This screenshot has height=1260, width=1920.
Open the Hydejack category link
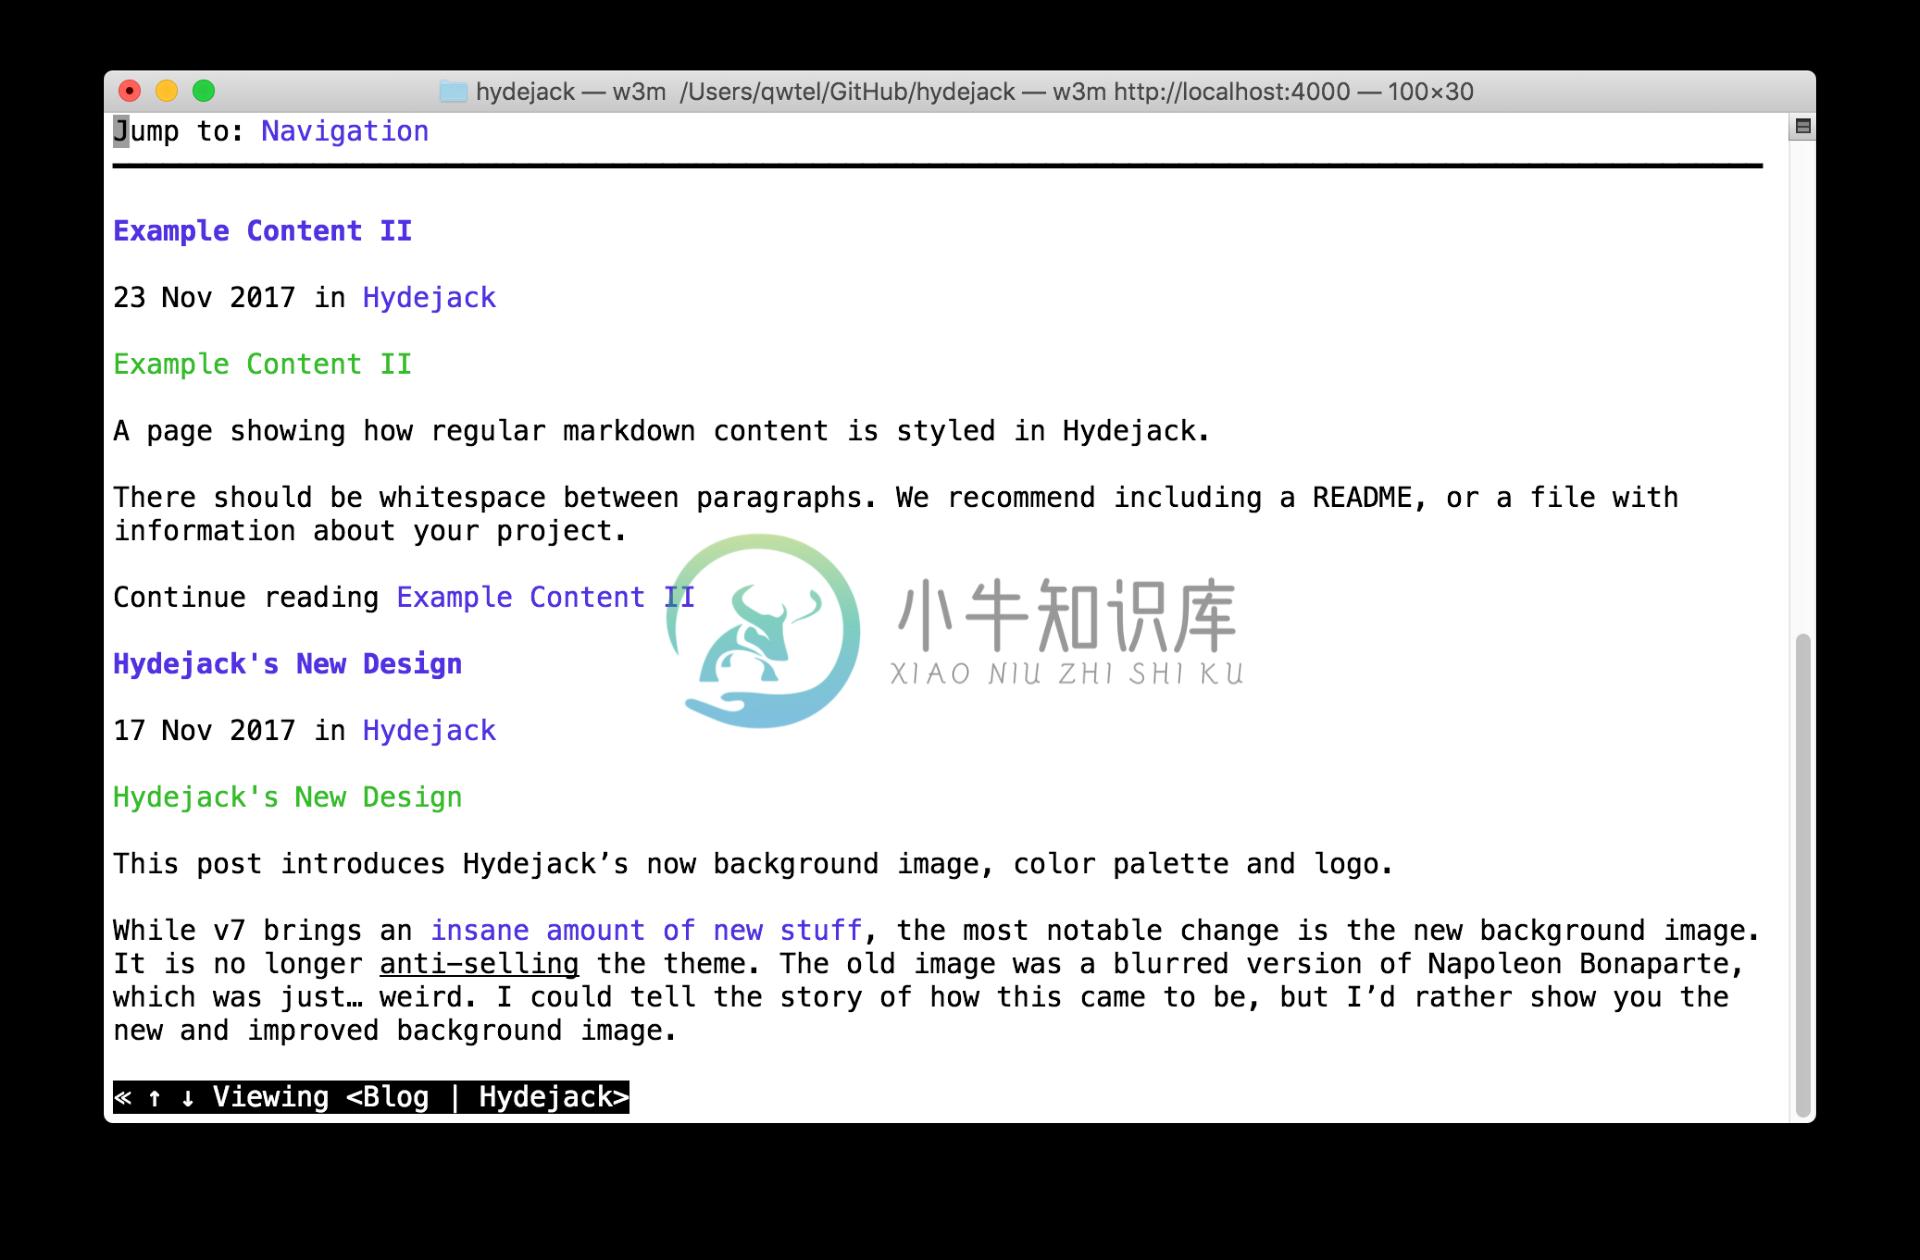[429, 297]
